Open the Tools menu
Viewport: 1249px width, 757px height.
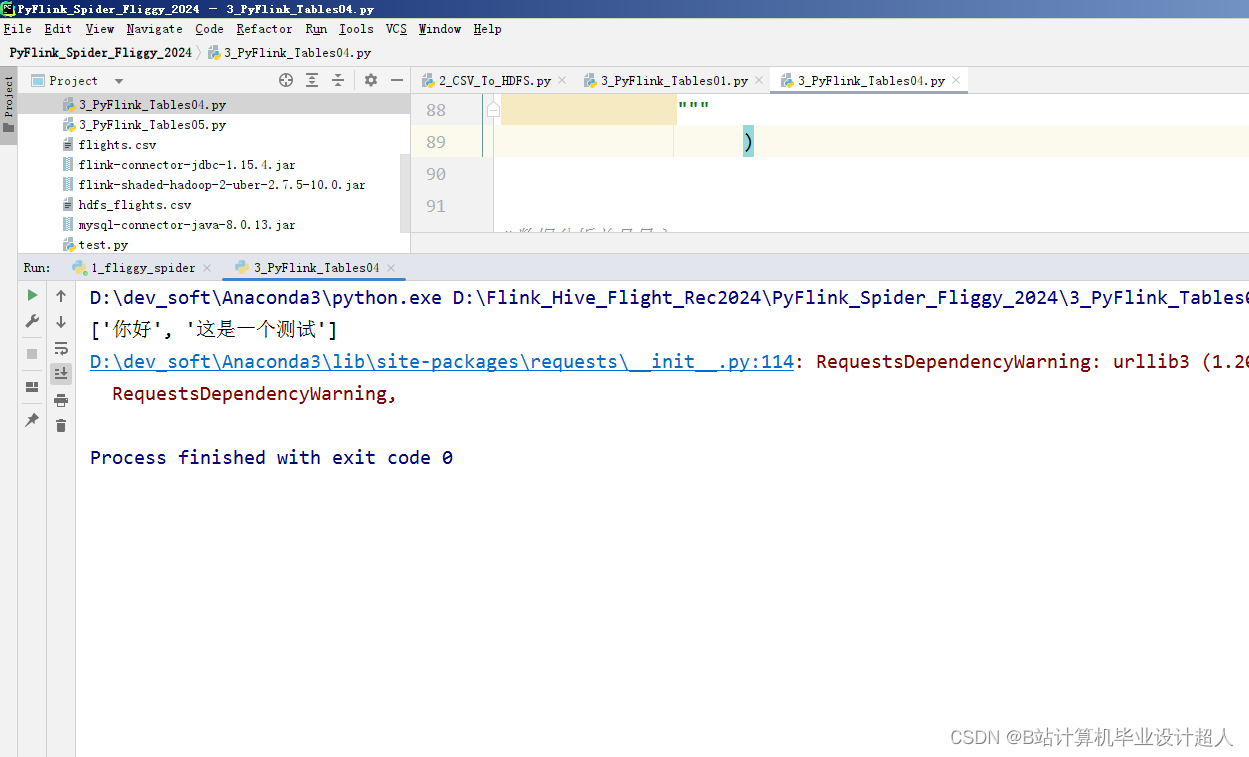356,29
